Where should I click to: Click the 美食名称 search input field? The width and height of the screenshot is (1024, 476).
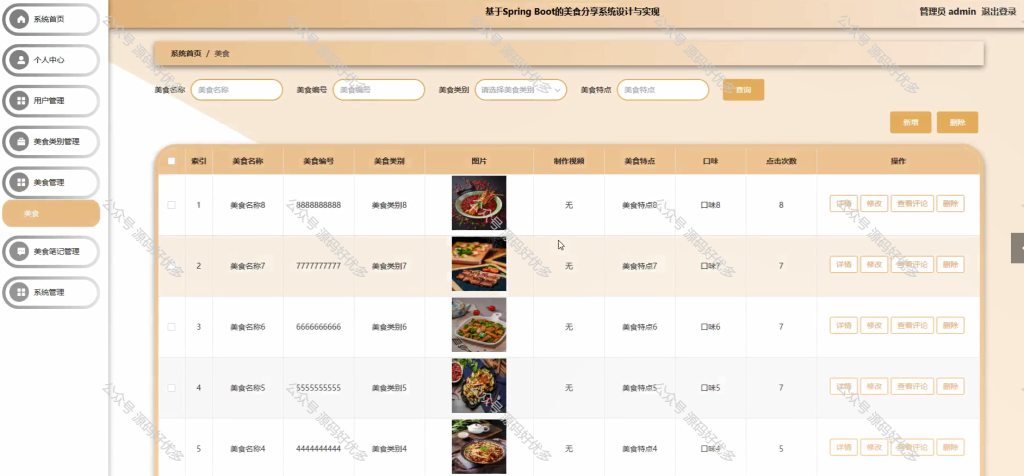tap(236, 90)
